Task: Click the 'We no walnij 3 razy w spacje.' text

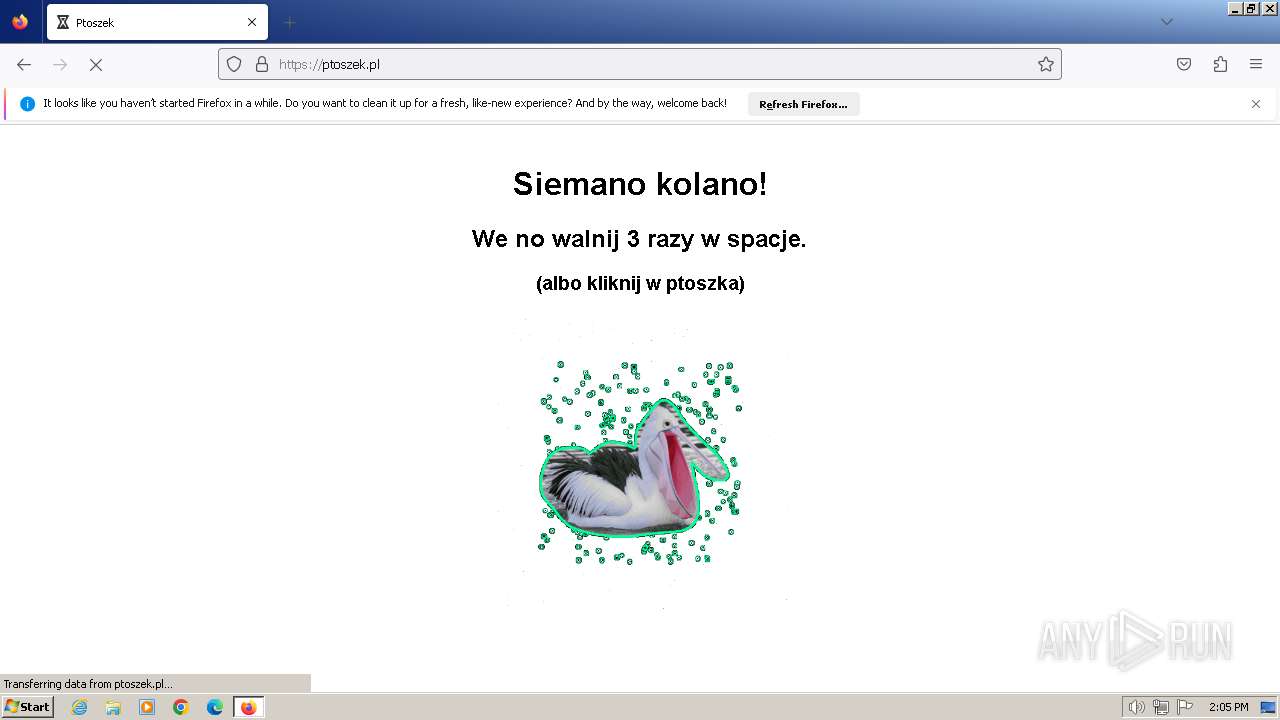Action: click(639, 239)
